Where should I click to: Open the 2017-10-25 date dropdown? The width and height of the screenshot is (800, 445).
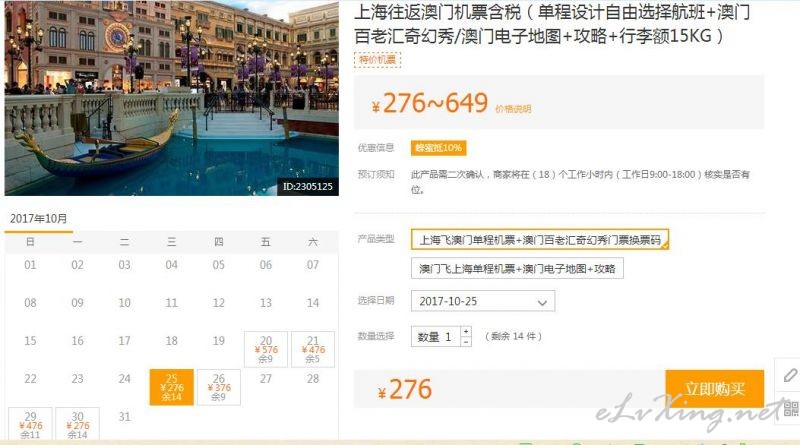click(x=483, y=301)
